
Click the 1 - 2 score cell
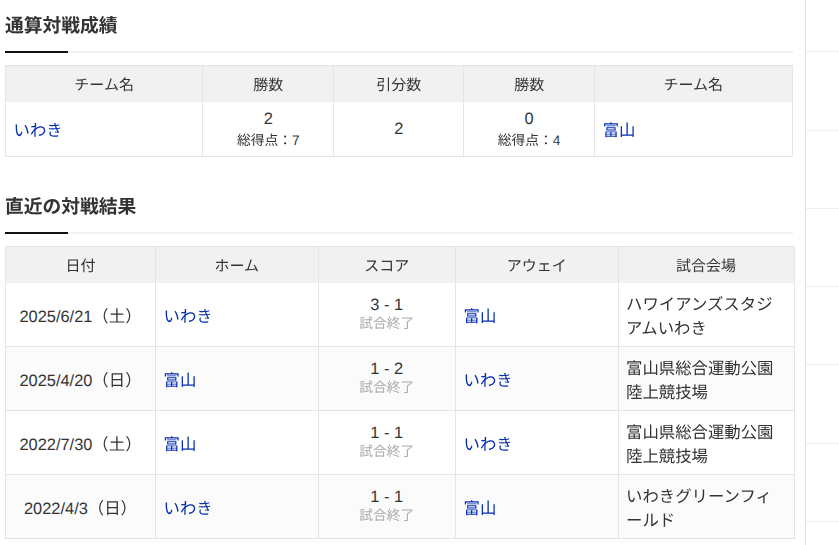pyautogui.click(x=387, y=379)
